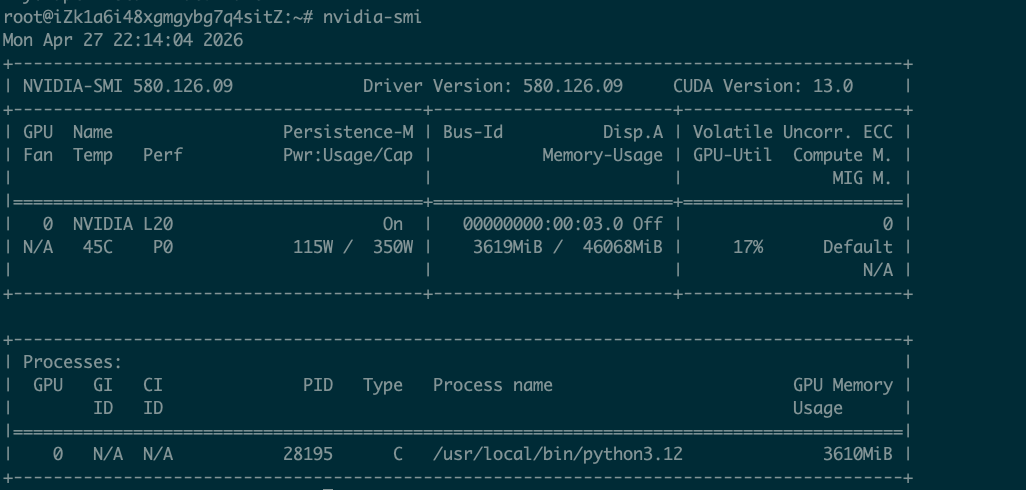Click process path /usr/local/bin/python3.12

558,455
